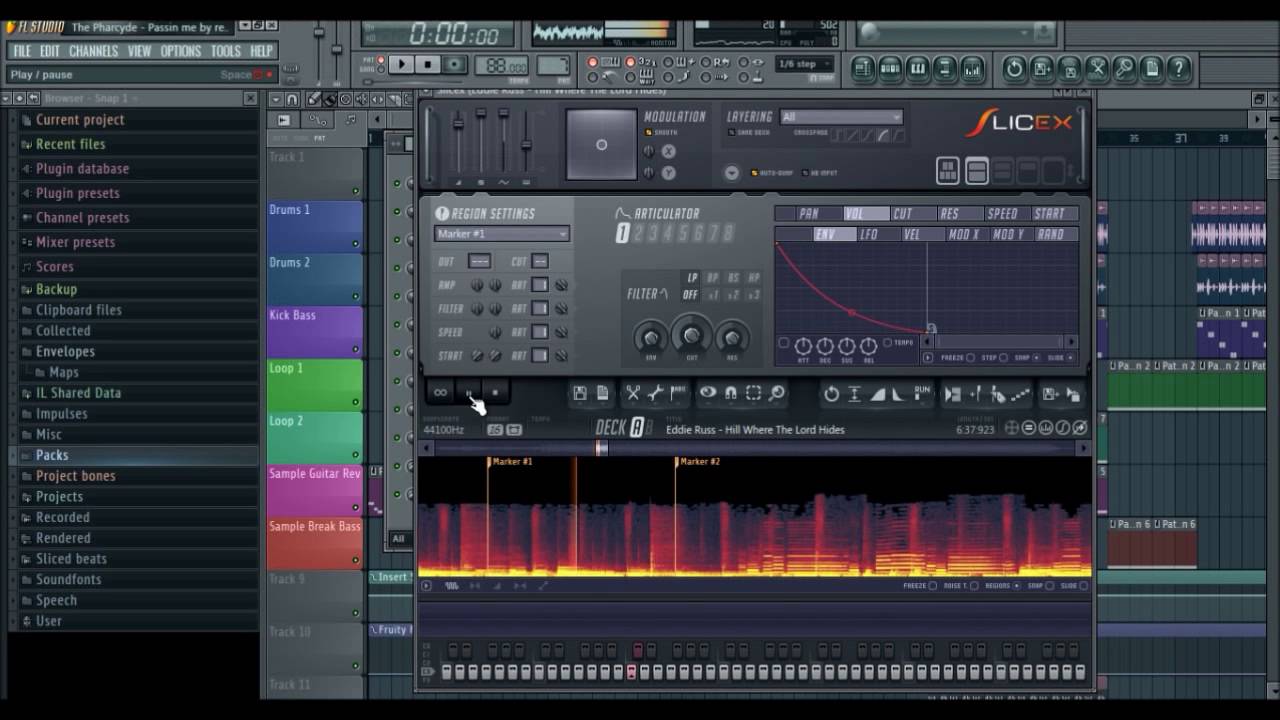Click the Slicex save disk icon
Image resolution: width=1280 pixels, height=720 pixels.
click(x=580, y=394)
